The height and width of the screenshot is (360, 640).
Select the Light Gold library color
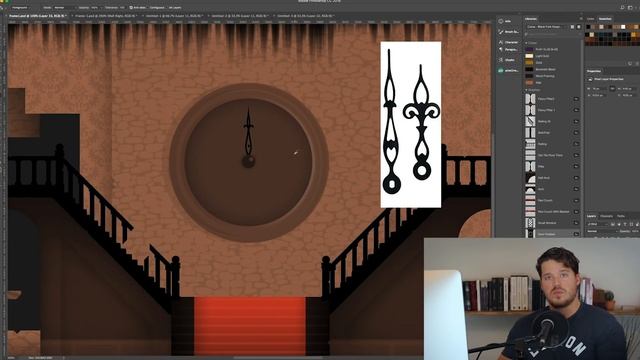click(x=529, y=56)
